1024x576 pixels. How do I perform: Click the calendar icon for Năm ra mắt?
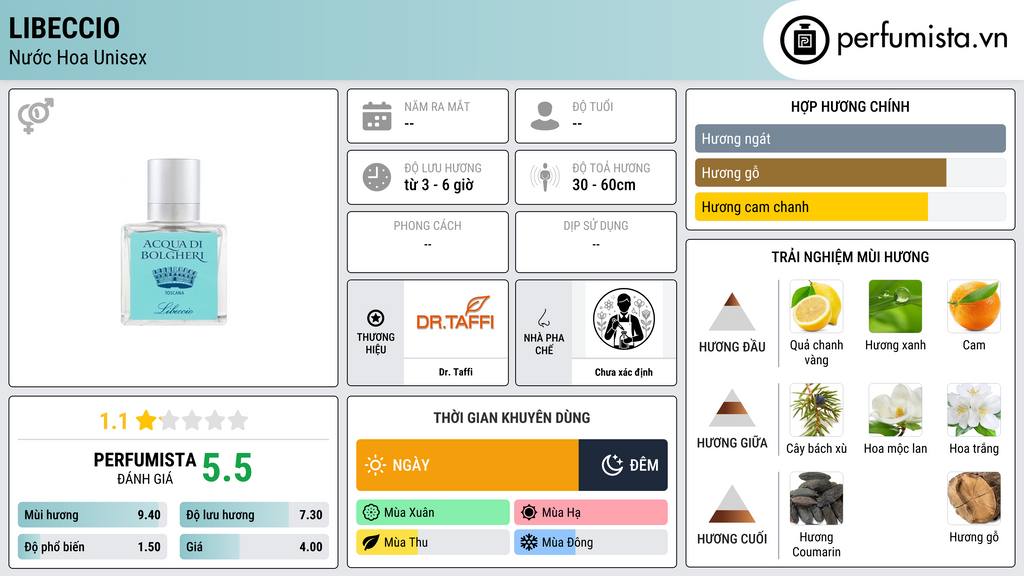(377, 116)
